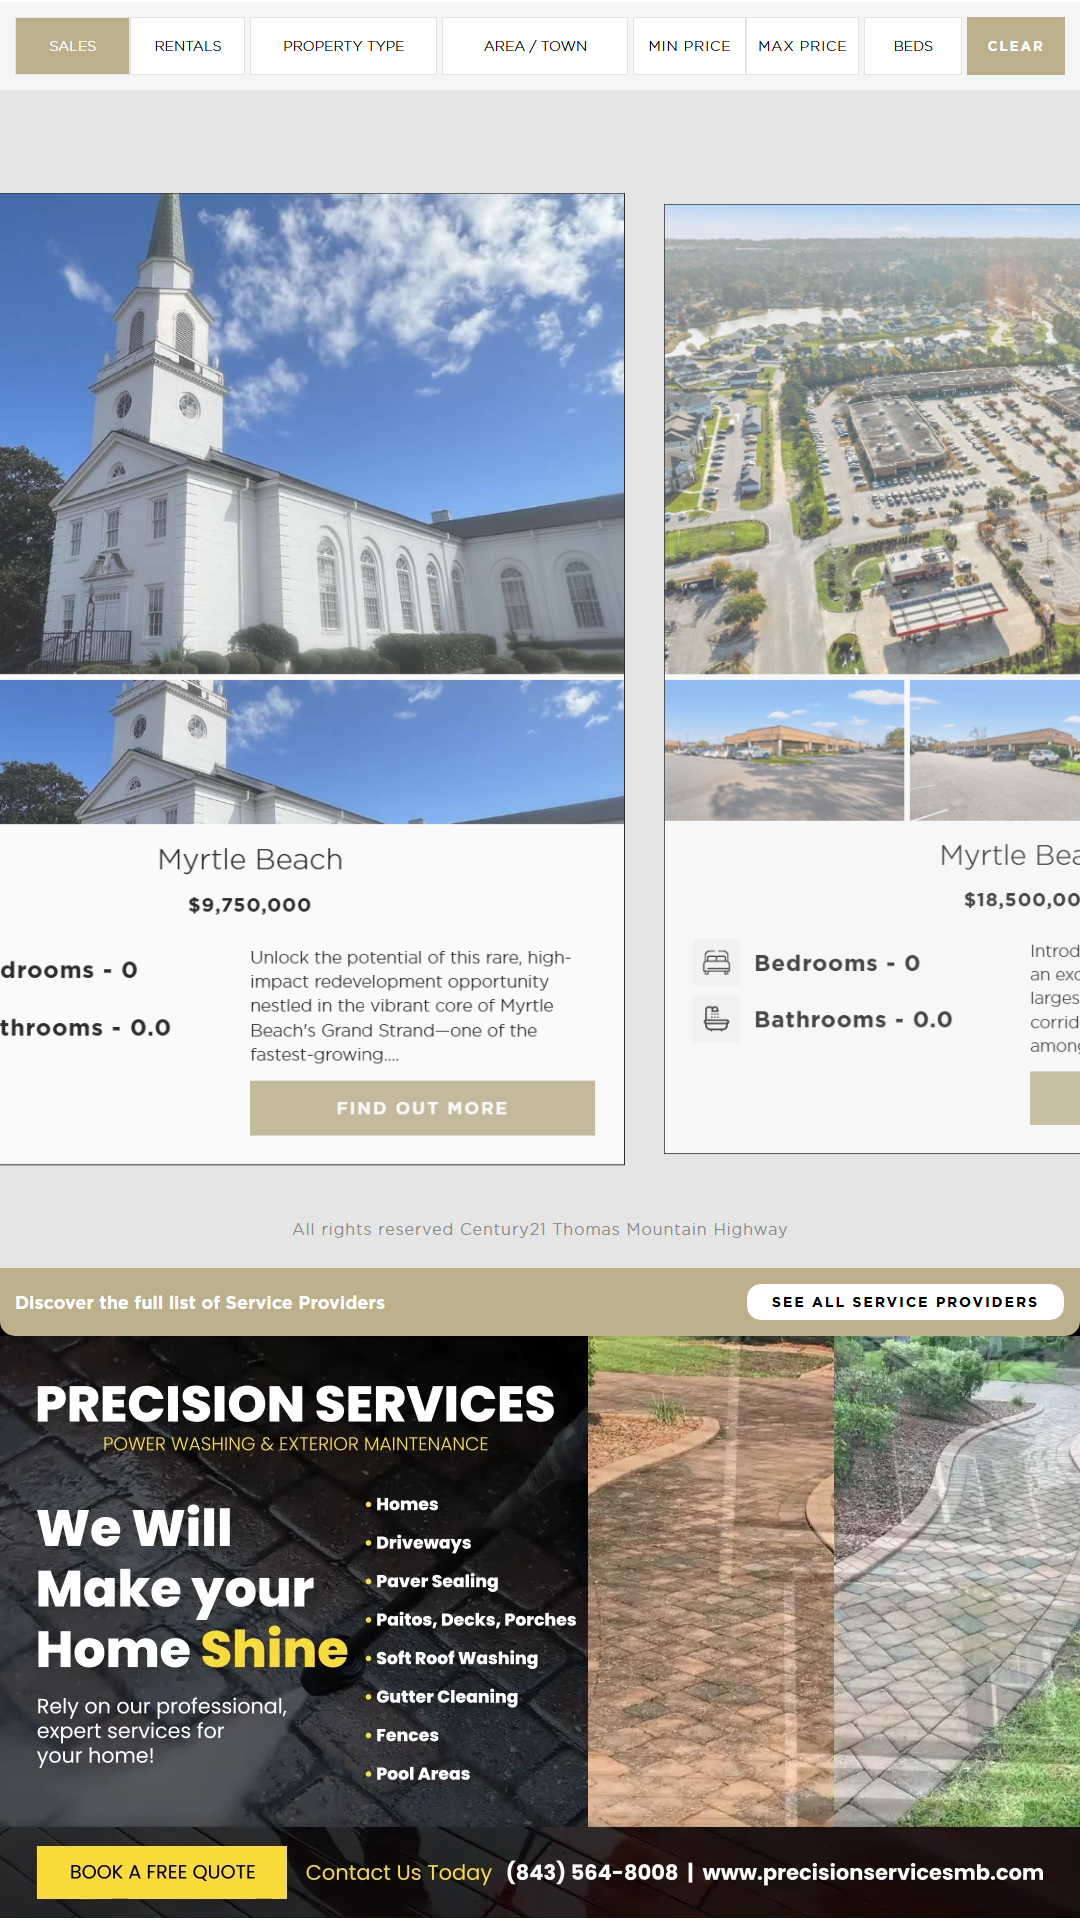The height and width of the screenshot is (1920, 1080).
Task: Open the church steeple thumbnail below
Action: click(x=312, y=752)
